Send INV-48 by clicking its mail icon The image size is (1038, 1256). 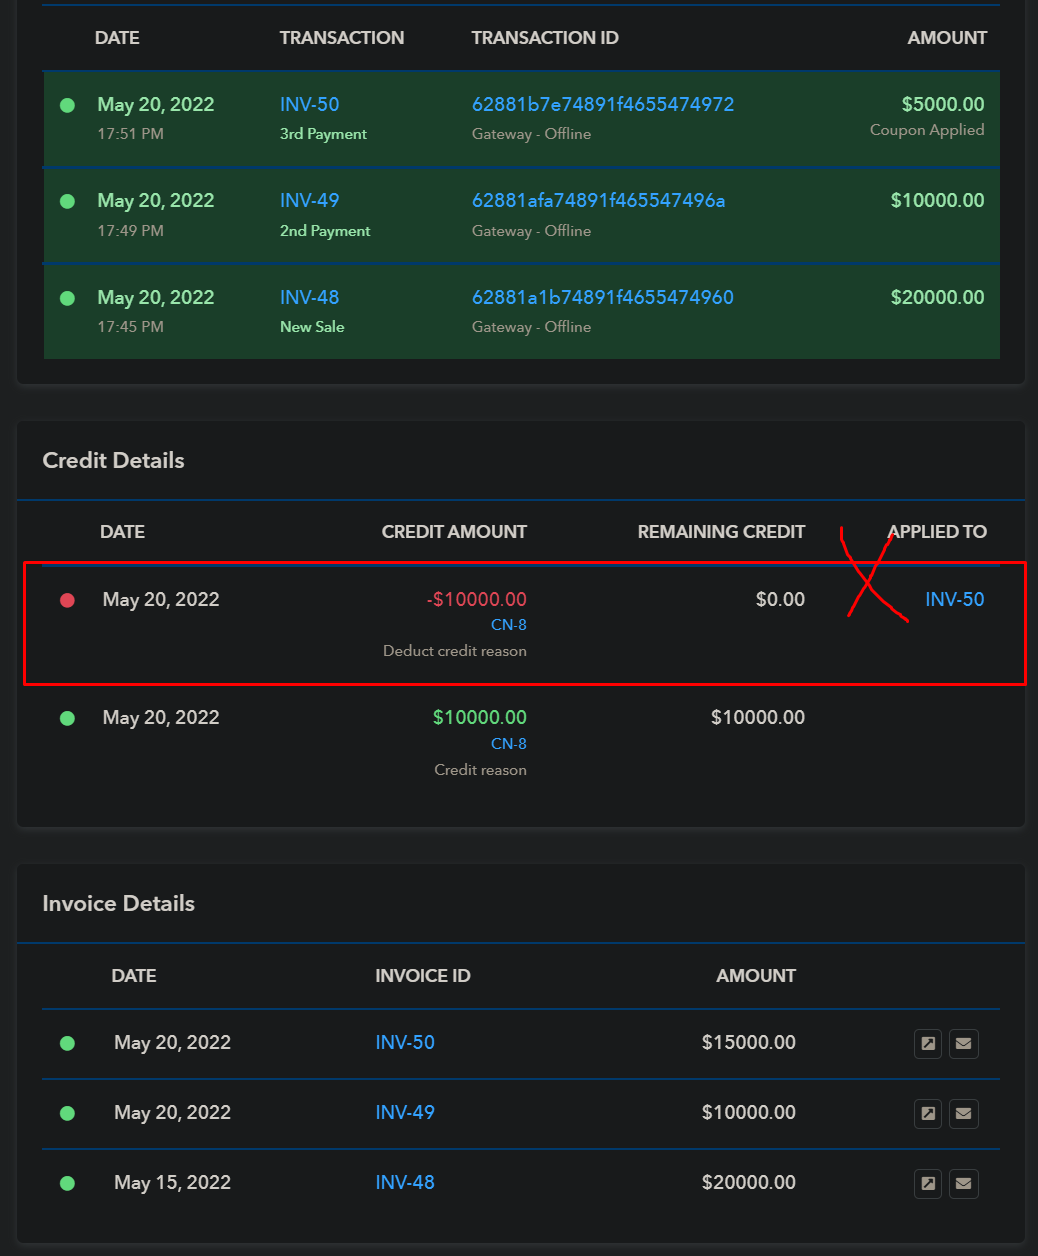point(963,1183)
